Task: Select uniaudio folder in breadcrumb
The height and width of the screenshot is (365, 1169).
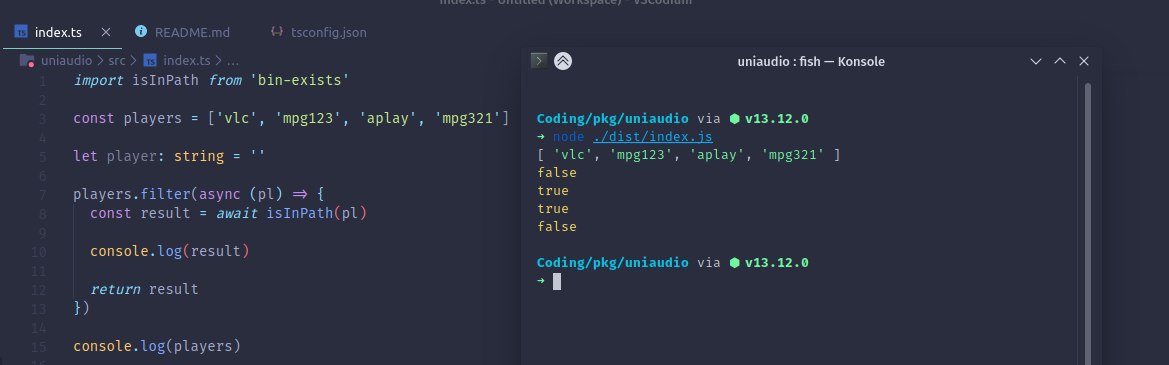Action: pos(66,60)
